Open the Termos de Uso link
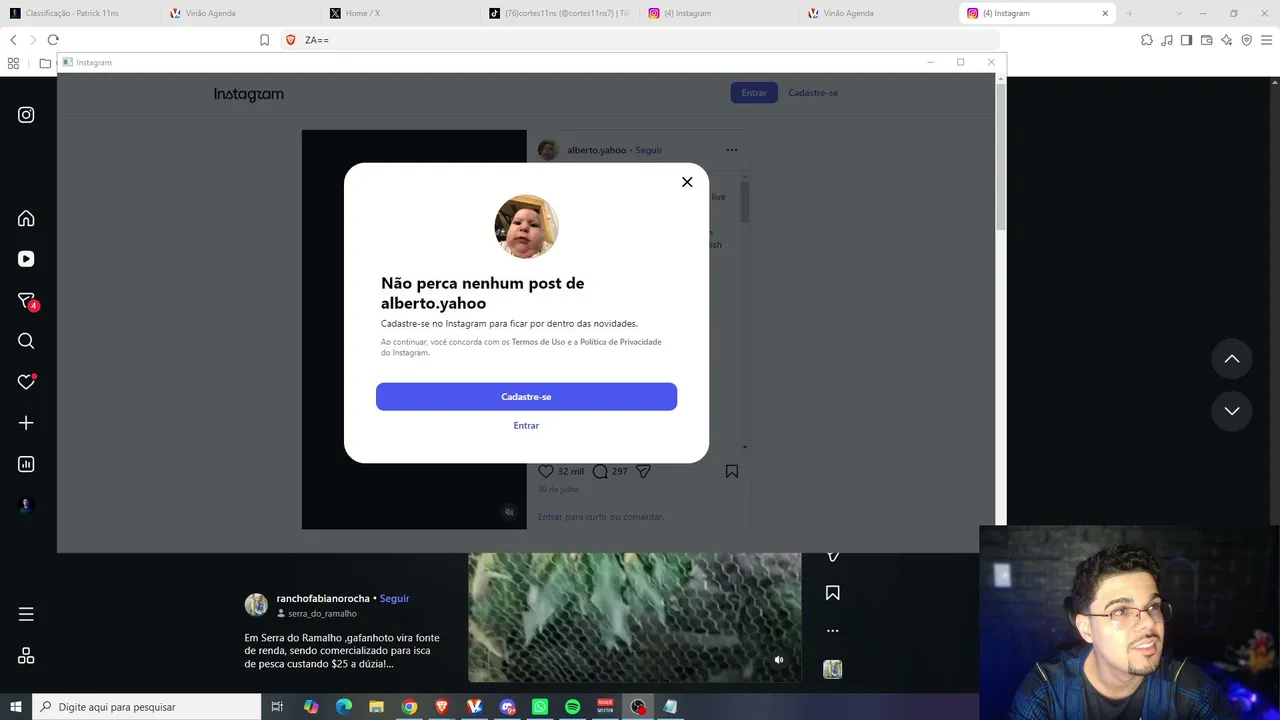 (x=538, y=342)
